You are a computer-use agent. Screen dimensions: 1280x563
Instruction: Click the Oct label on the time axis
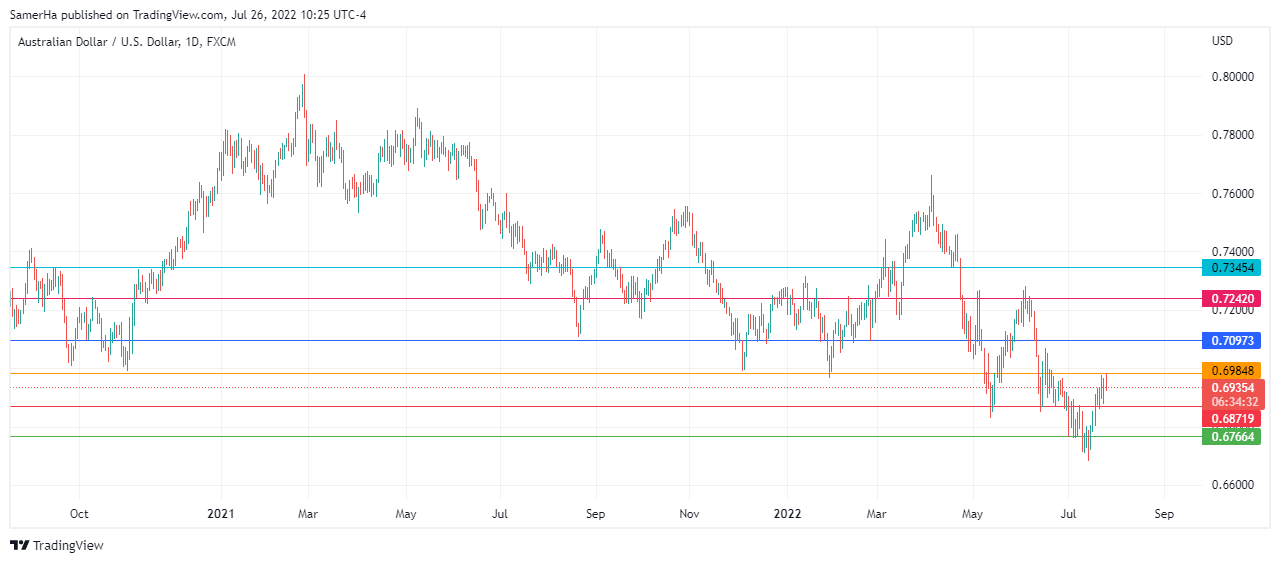point(79,514)
